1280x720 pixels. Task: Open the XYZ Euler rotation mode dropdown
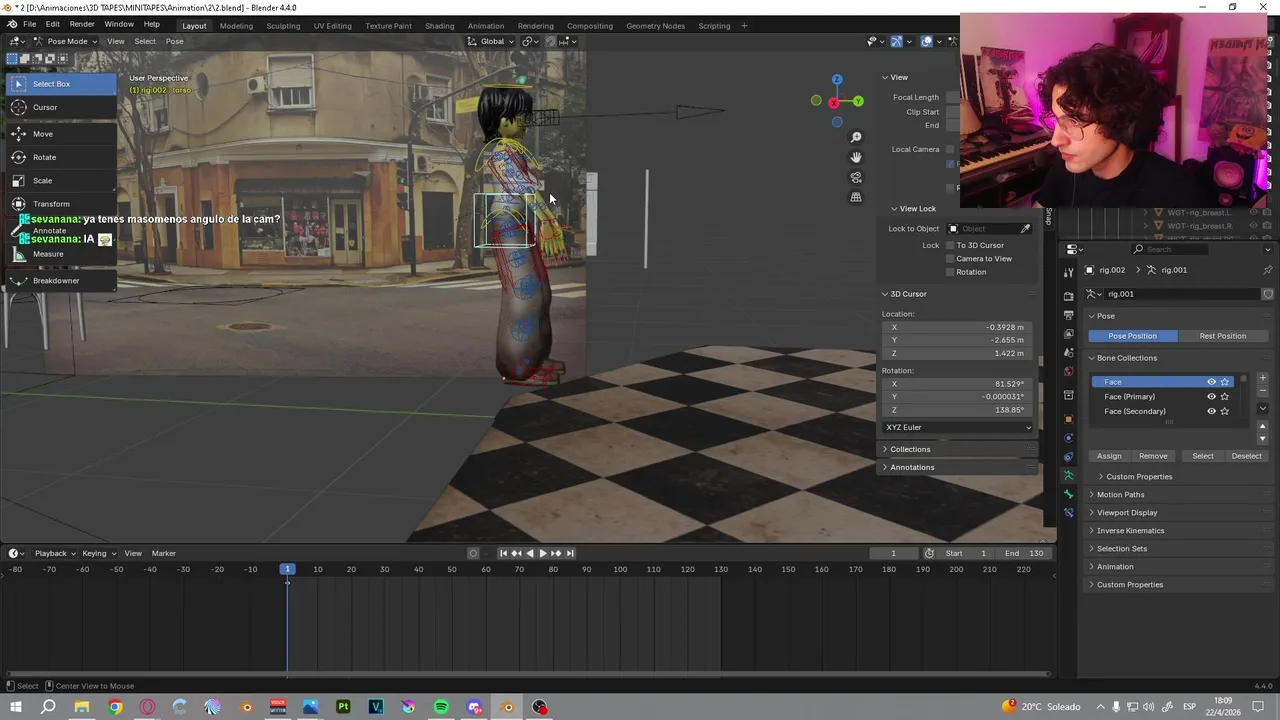point(957,427)
